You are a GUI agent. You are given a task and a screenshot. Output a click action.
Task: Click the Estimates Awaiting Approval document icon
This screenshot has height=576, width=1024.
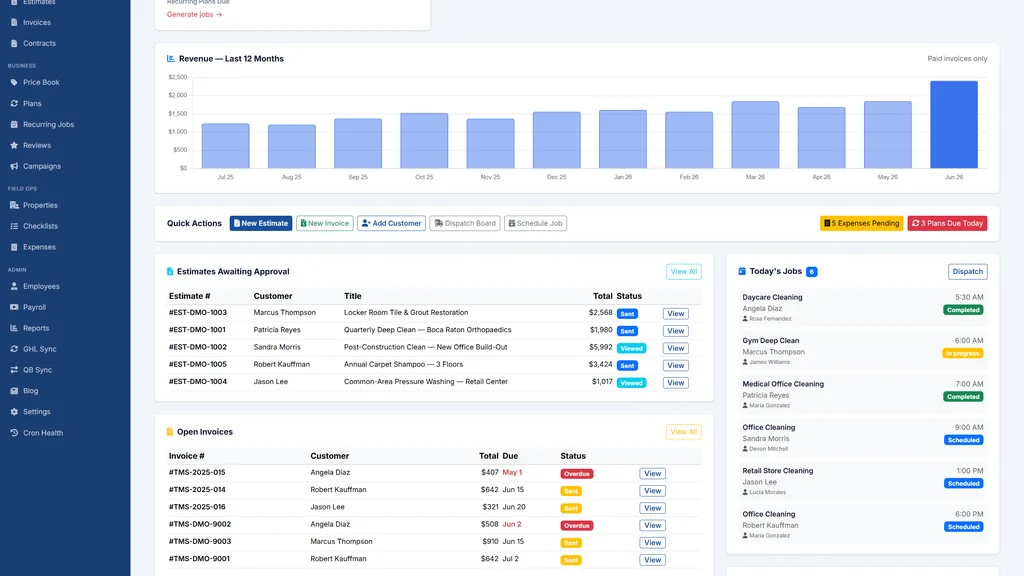170,271
